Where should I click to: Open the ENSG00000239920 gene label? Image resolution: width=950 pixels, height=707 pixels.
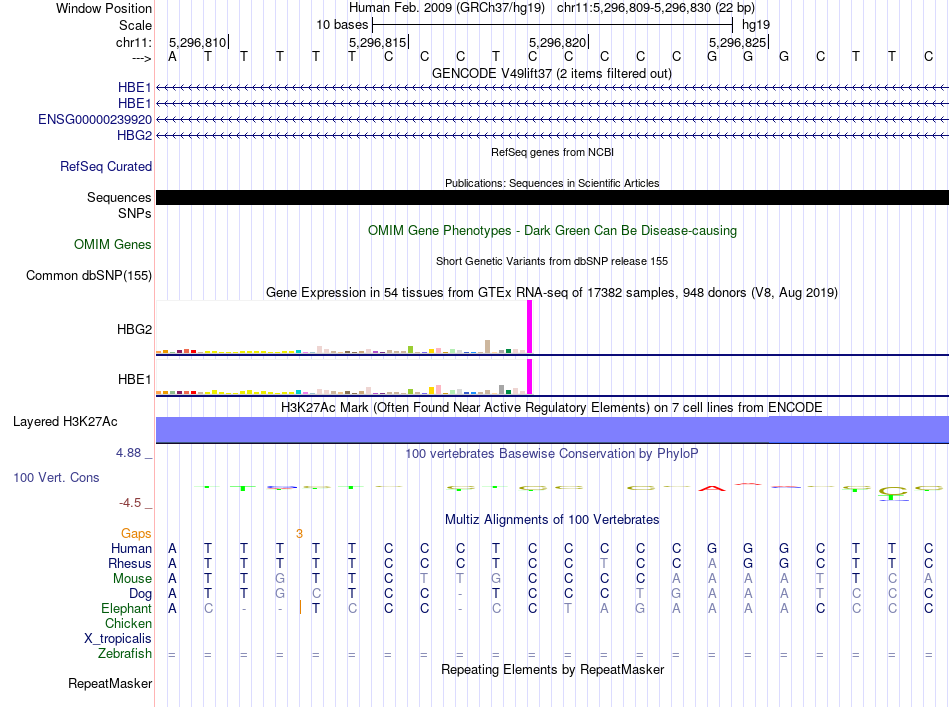[x=95, y=119]
